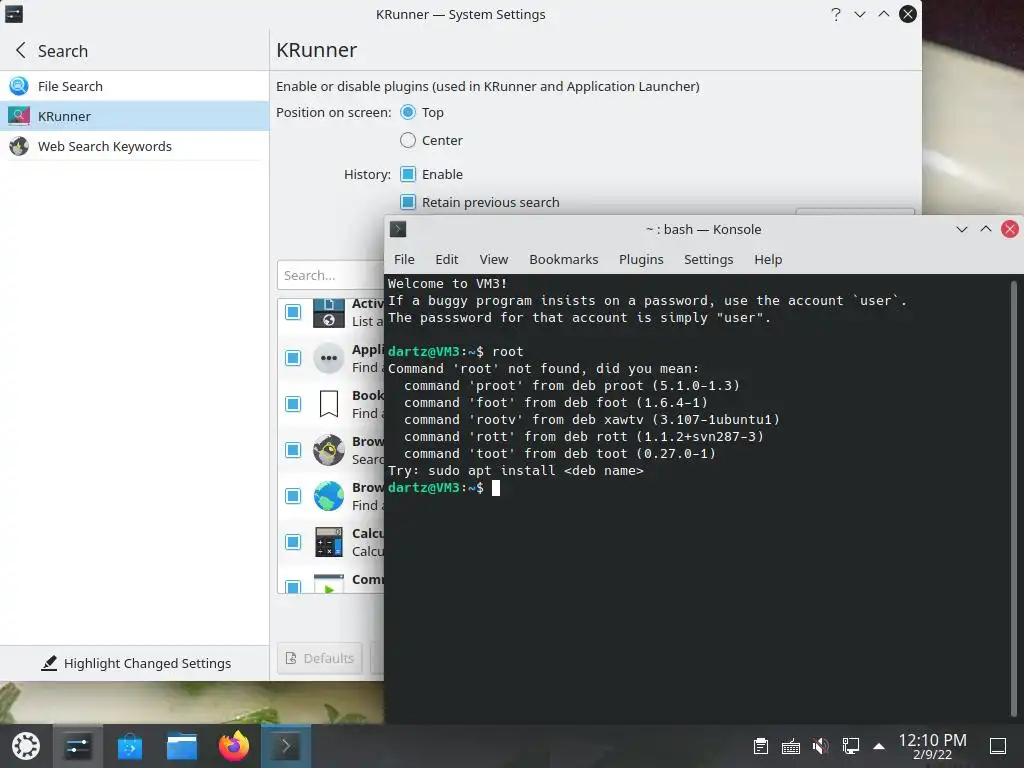Minimize the System Settings window
1024x768 pixels.
[x=859, y=14]
